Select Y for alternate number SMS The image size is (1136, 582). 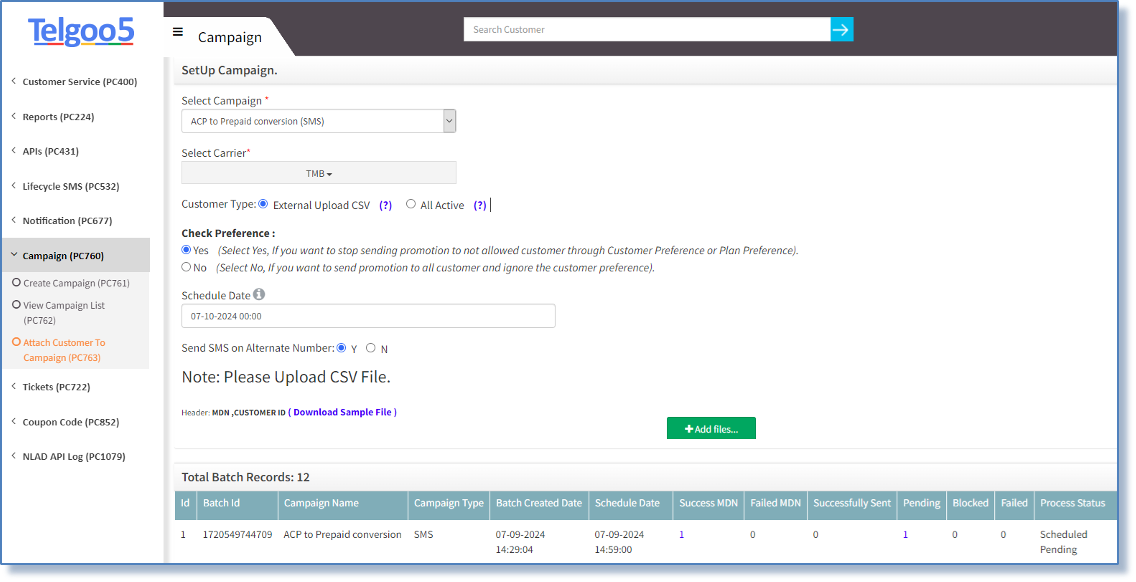coord(341,348)
